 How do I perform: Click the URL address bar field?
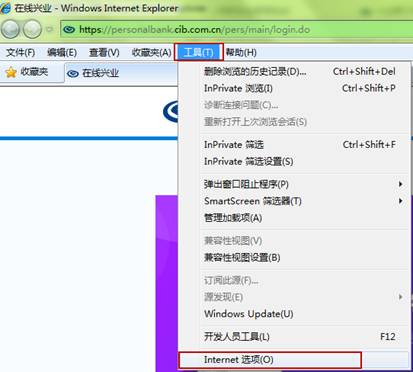click(x=236, y=30)
